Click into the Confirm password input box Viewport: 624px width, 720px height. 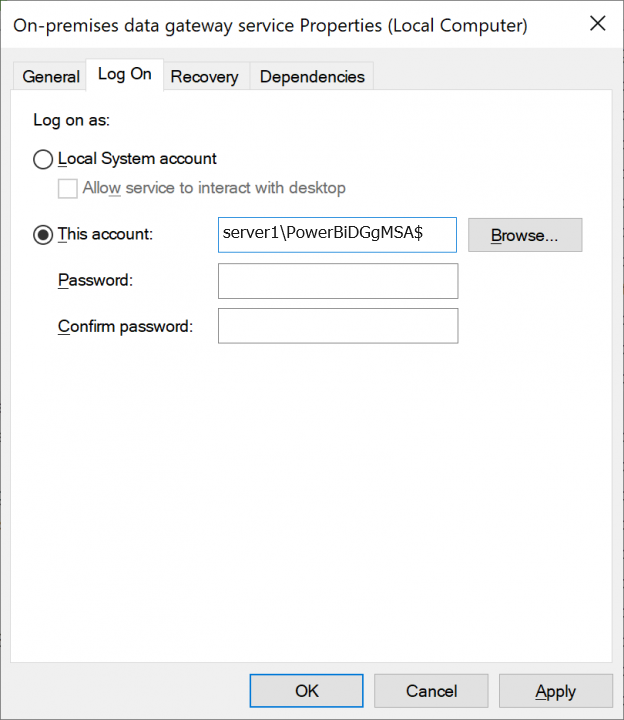click(x=337, y=326)
